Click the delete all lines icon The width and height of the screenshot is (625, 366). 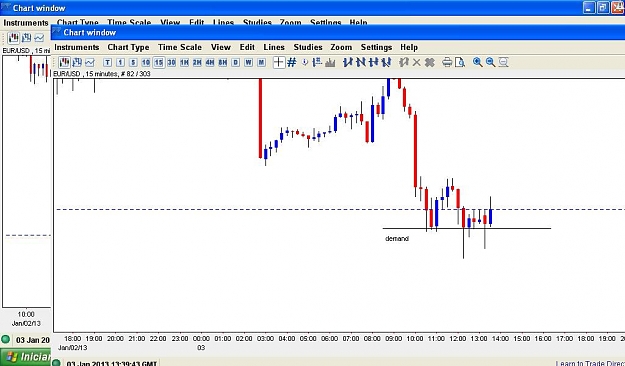430,62
